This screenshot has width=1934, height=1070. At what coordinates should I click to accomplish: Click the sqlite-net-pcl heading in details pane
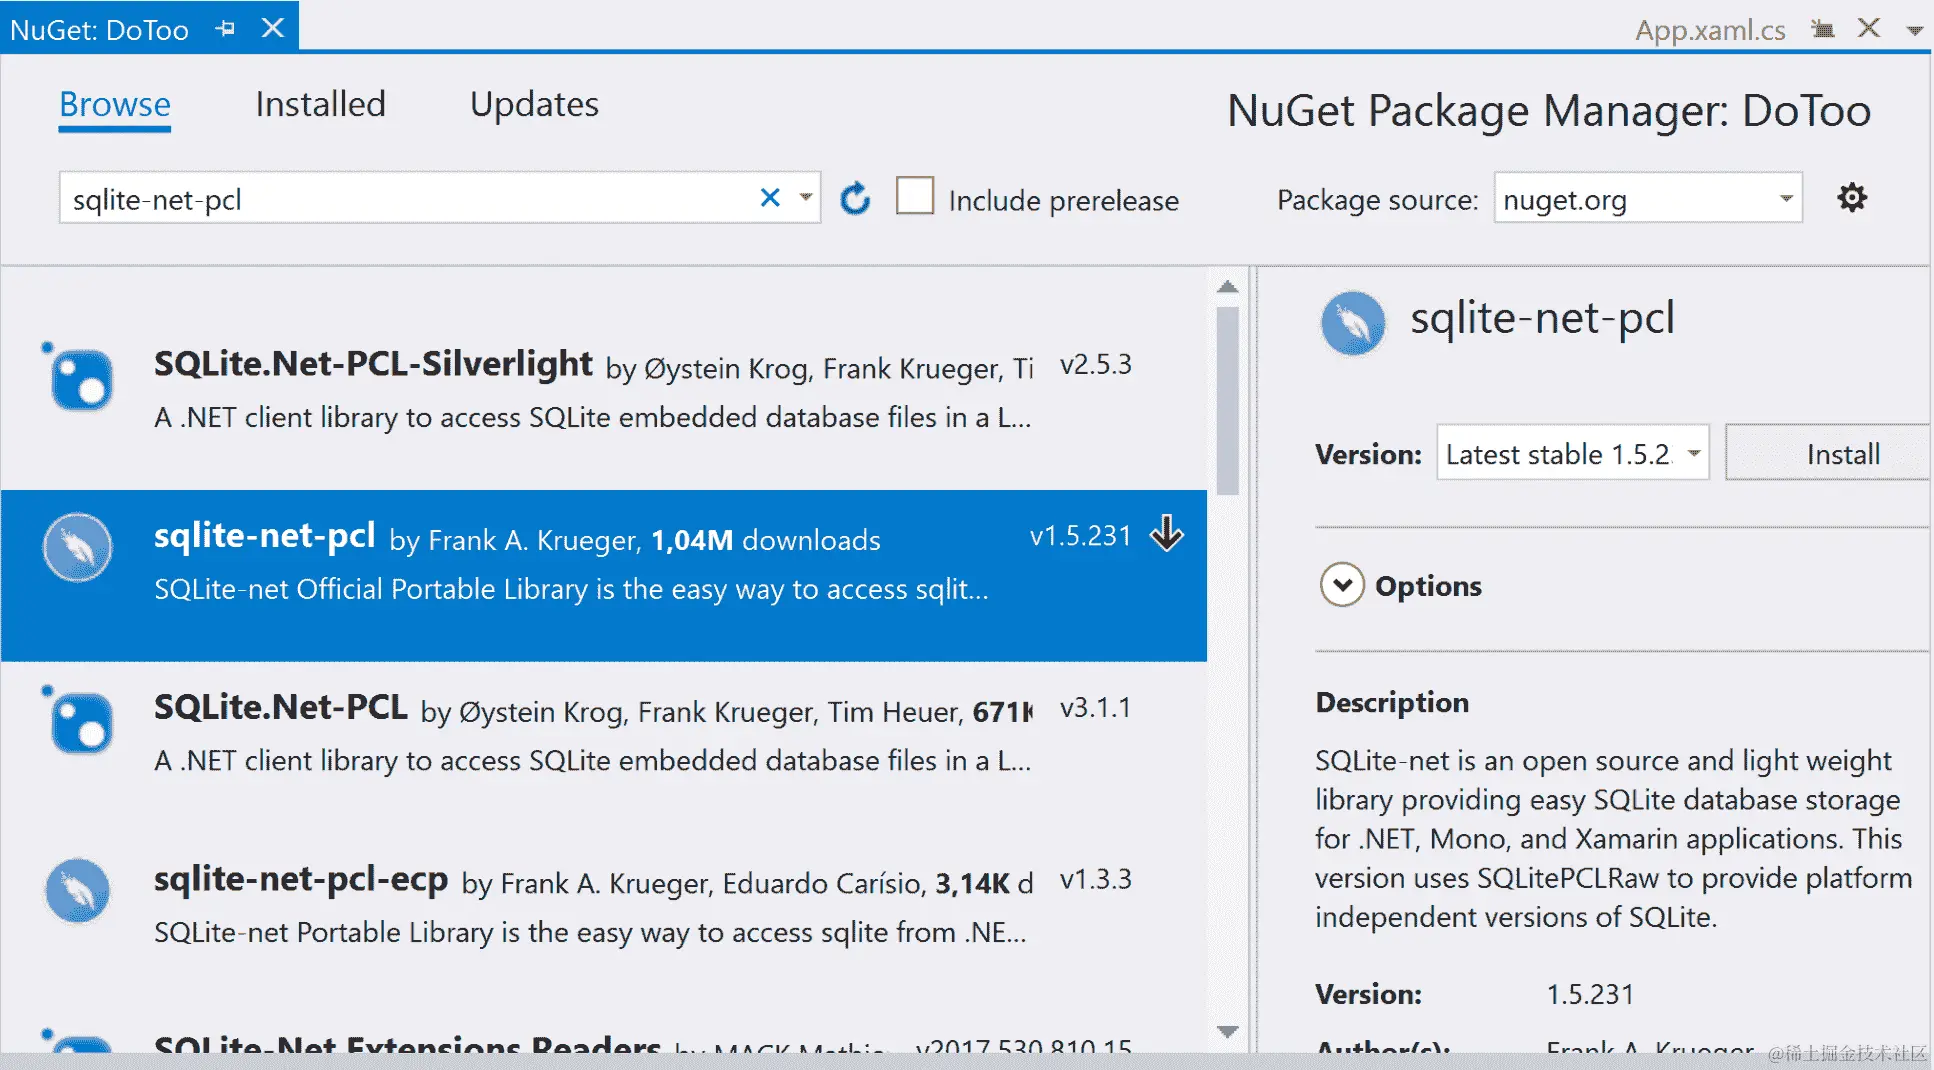click(x=1542, y=318)
